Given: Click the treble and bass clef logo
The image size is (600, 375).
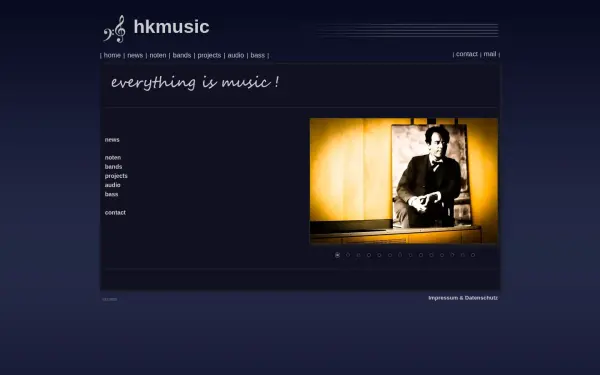Looking at the screenshot, I should pos(114,29).
